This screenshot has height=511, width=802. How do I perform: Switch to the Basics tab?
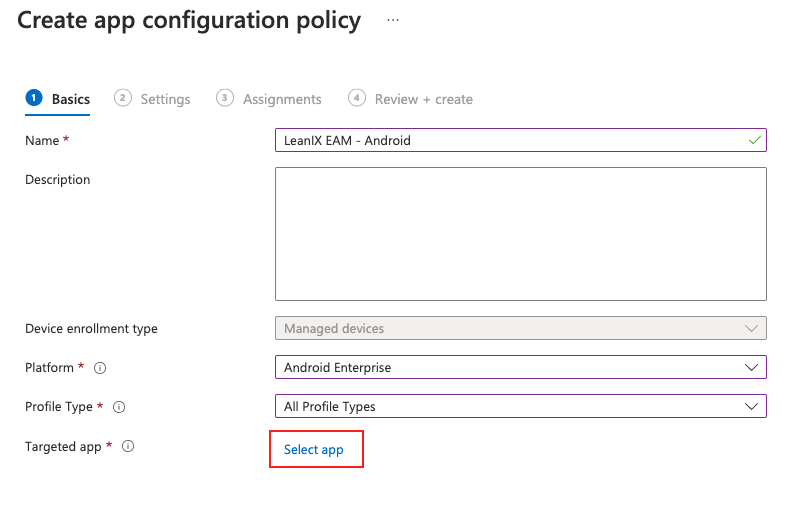click(x=71, y=99)
